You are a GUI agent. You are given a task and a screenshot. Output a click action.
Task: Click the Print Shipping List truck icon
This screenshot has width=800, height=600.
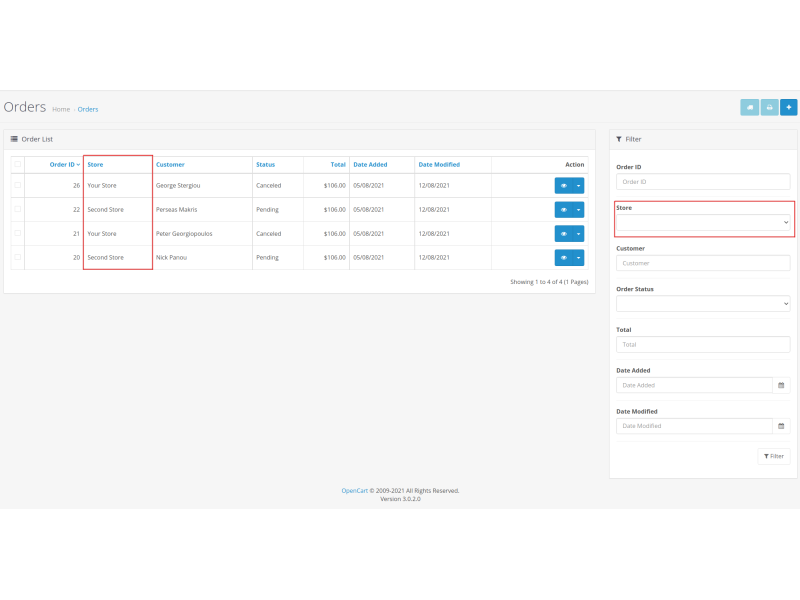point(749,107)
